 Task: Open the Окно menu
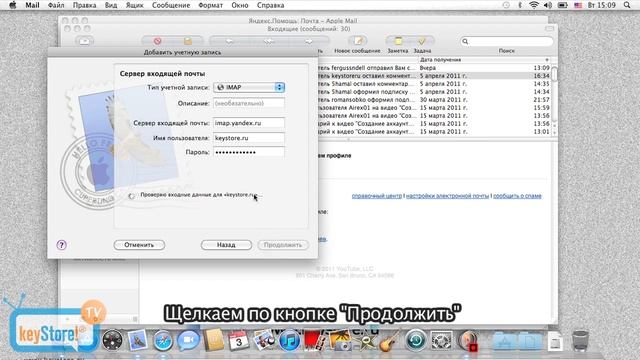coord(240,5)
